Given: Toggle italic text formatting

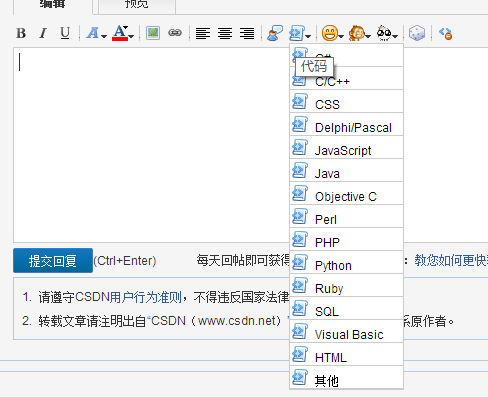Looking at the screenshot, I should click(43, 33).
